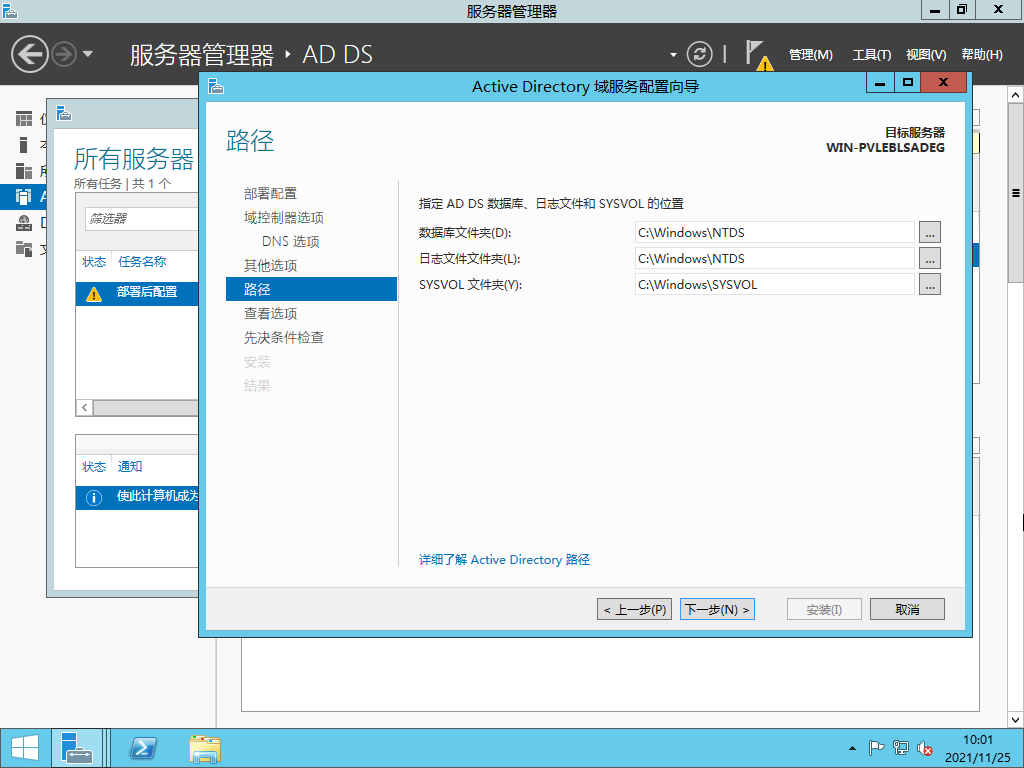The height and width of the screenshot is (768, 1024).
Task: Launch PowerShell from the taskbar
Action: pos(143,748)
